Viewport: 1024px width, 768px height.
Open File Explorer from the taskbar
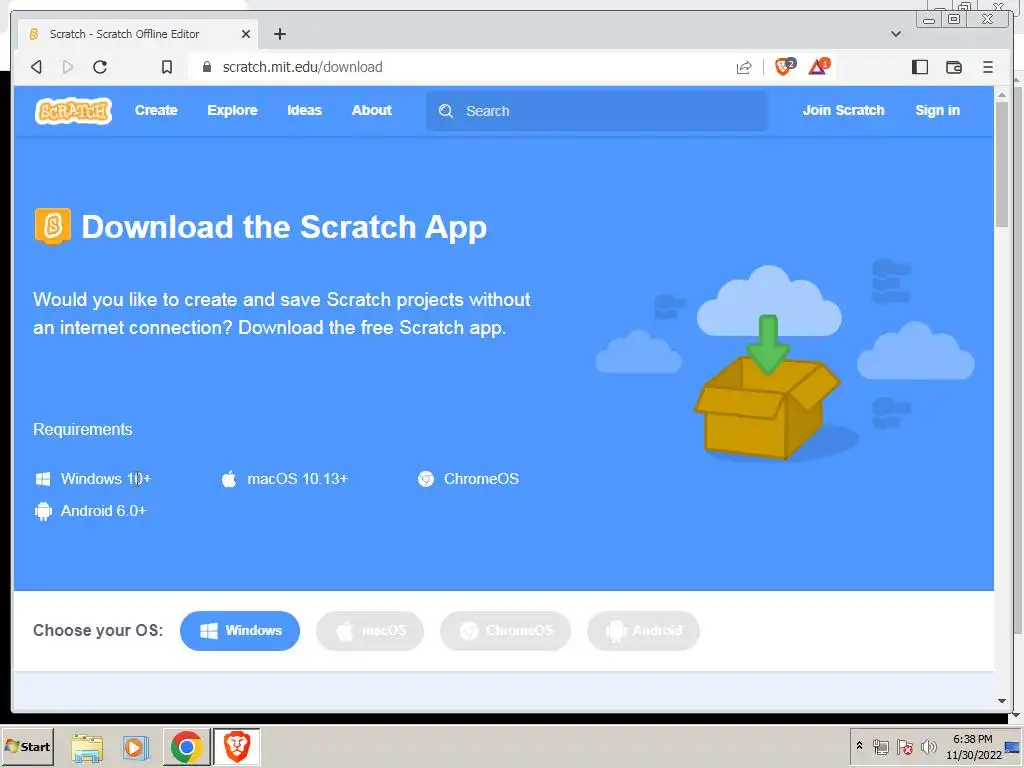click(x=87, y=747)
